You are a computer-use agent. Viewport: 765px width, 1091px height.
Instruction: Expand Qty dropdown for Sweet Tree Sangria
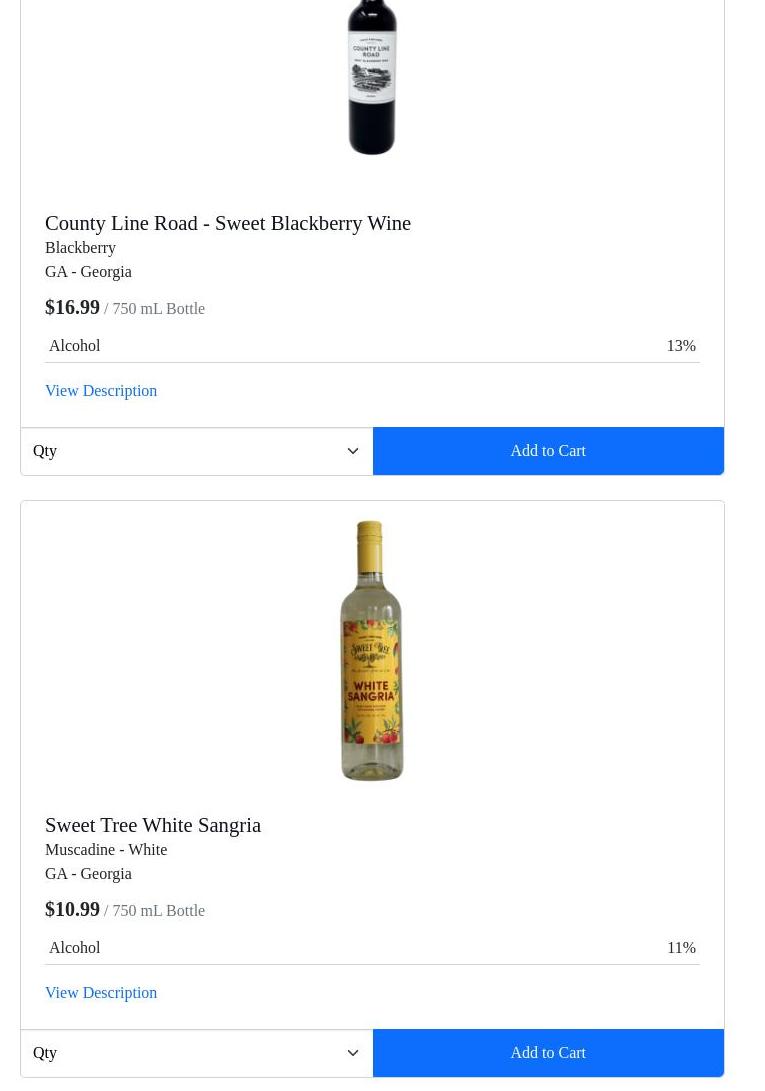pyautogui.click(x=196, y=1053)
